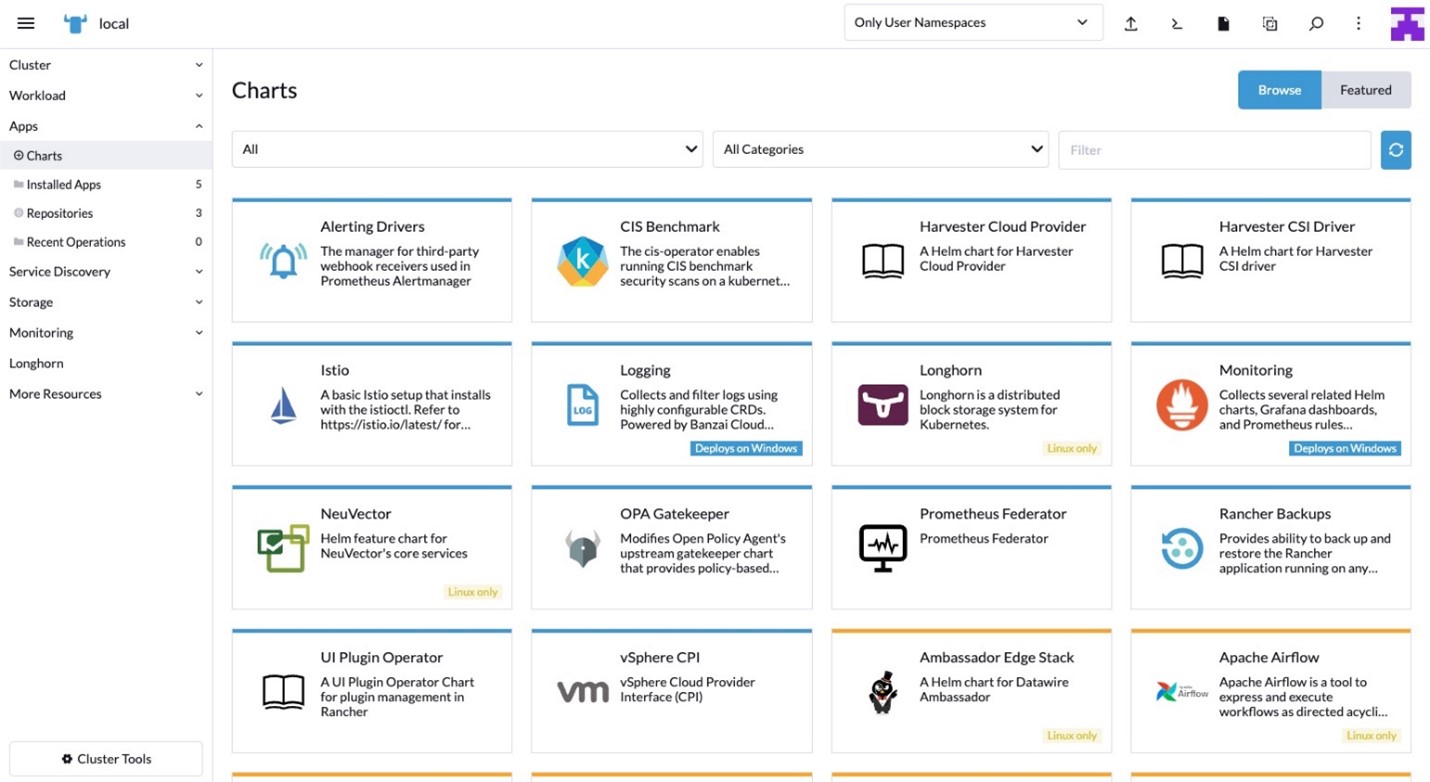This screenshot has width=1430, height=782.
Task: Click the Harvester Cloud Provider book icon
Action: point(883,261)
